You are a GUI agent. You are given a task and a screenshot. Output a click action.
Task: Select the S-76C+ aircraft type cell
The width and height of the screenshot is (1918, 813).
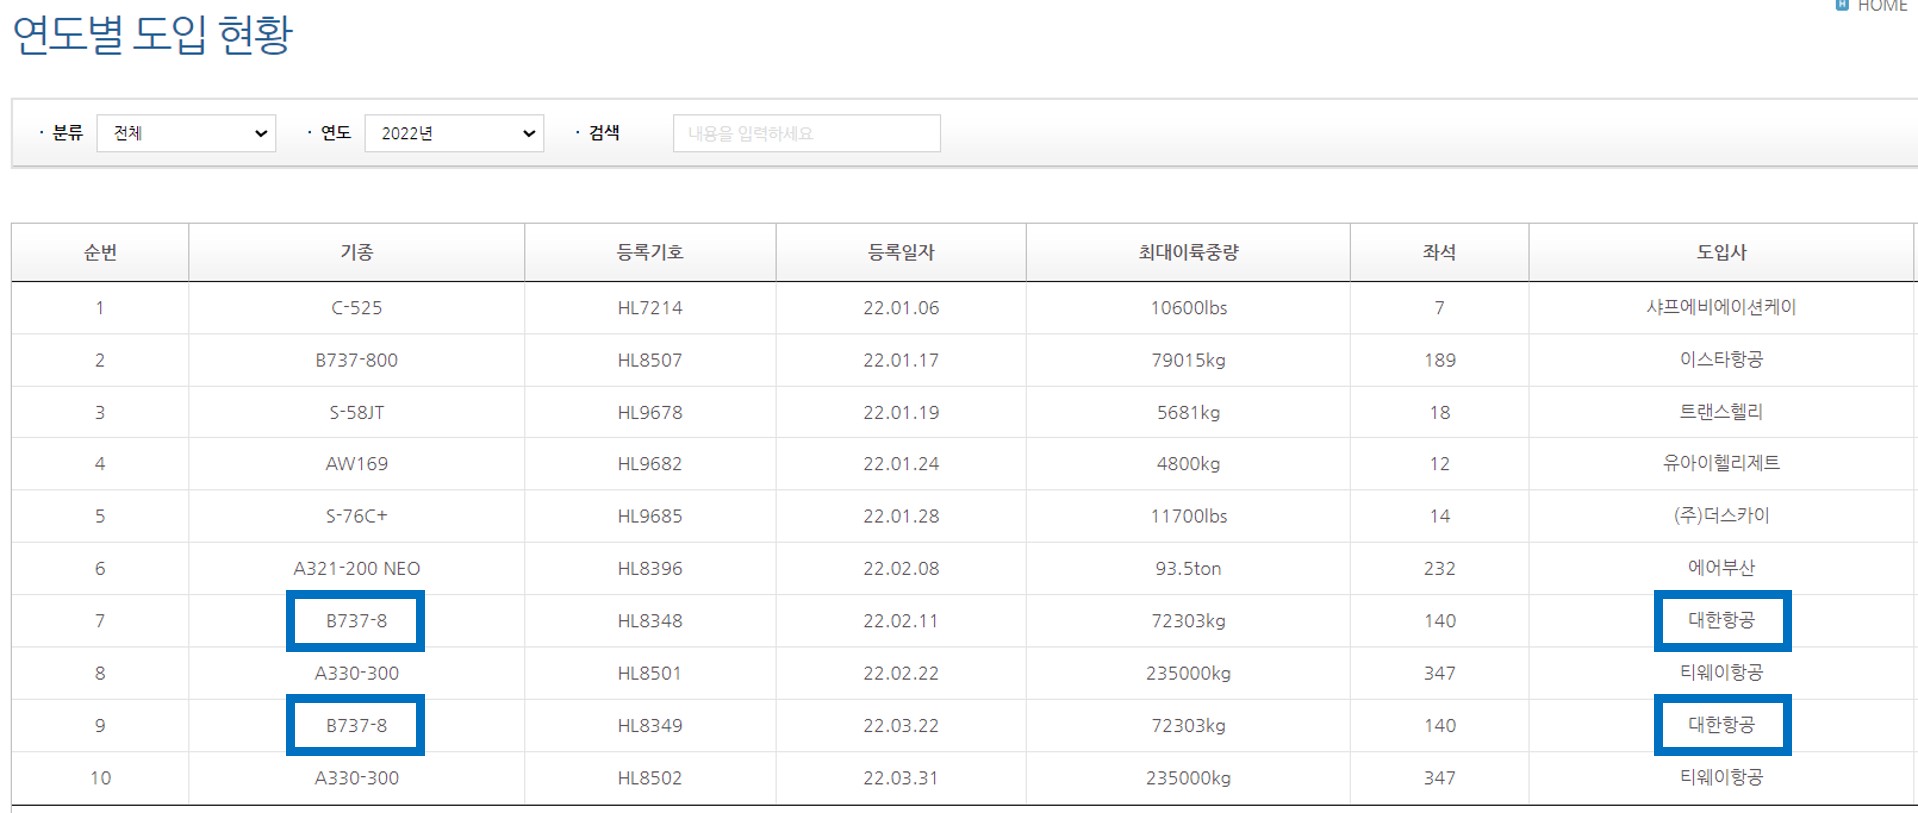click(x=356, y=516)
